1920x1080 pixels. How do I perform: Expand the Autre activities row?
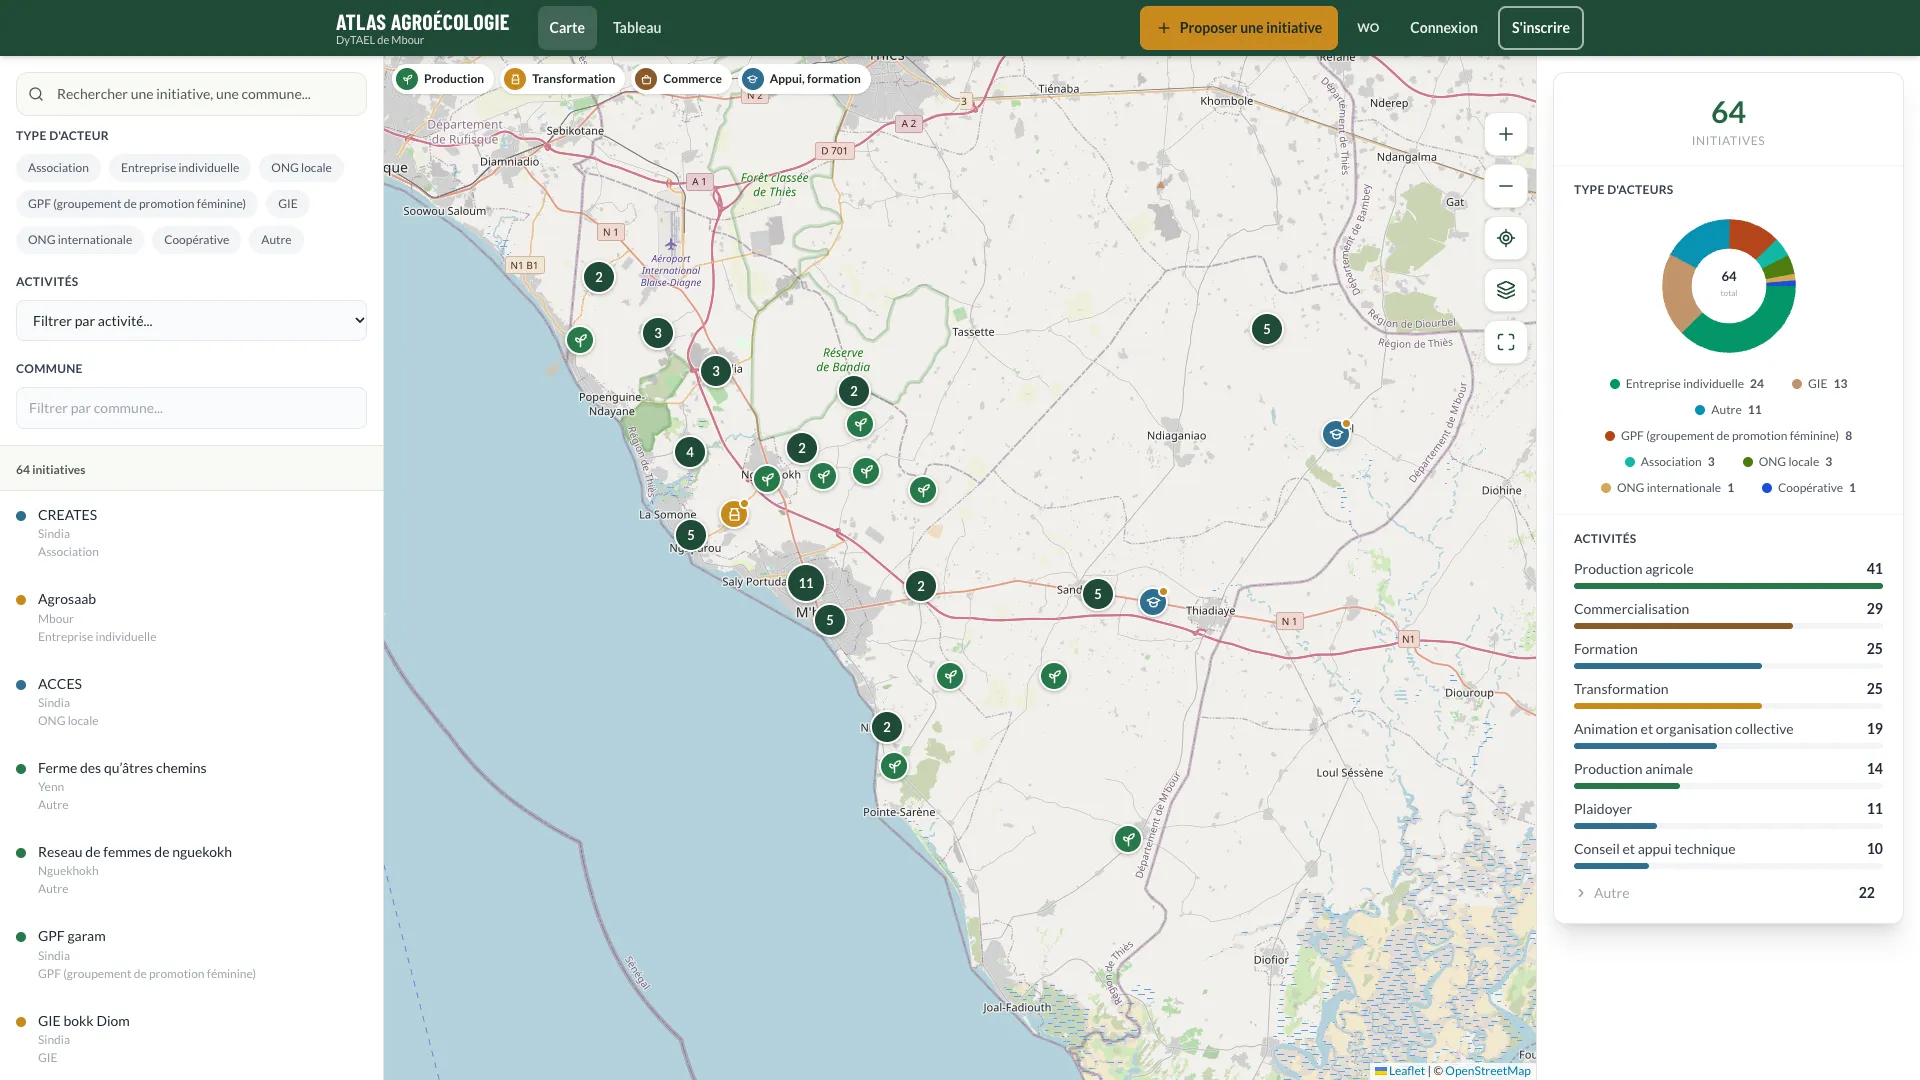(x=1728, y=893)
